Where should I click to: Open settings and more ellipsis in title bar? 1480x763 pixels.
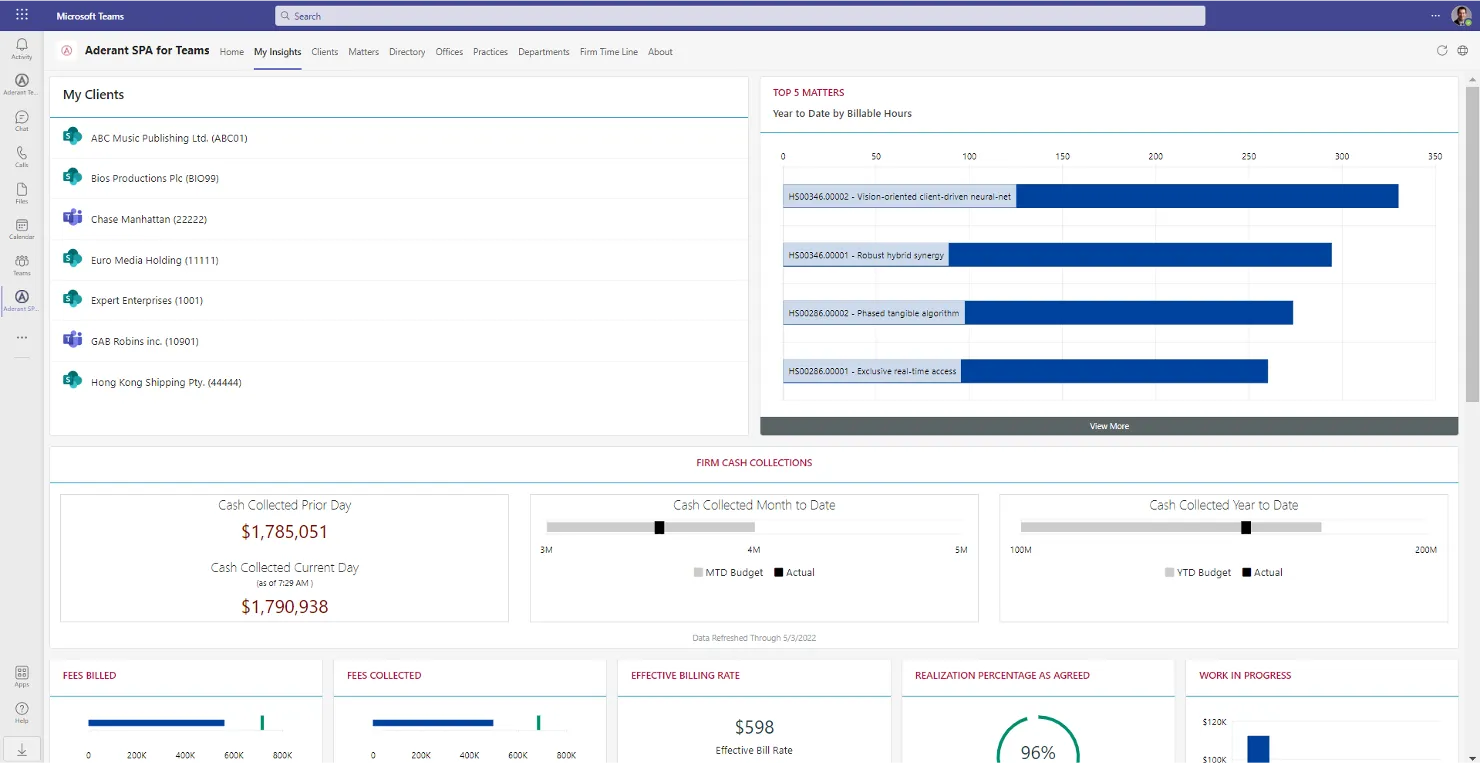1436,15
